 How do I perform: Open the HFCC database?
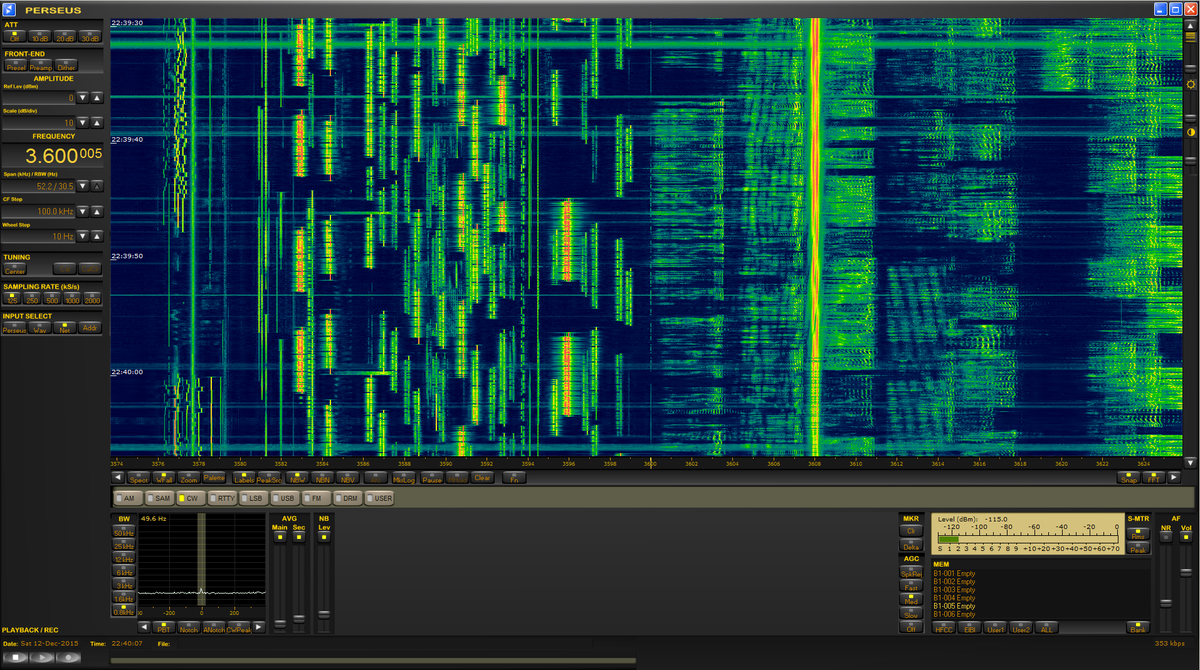[x=944, y=628]
